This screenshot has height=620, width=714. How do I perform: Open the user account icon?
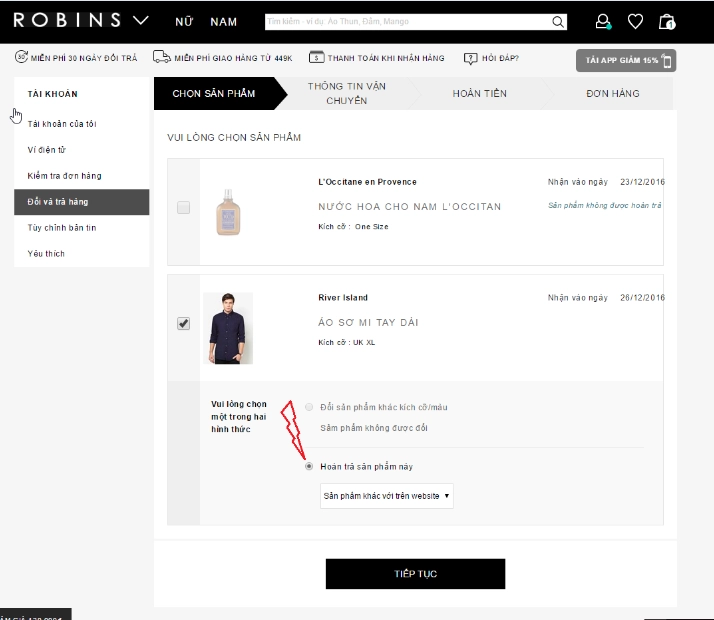603,21
